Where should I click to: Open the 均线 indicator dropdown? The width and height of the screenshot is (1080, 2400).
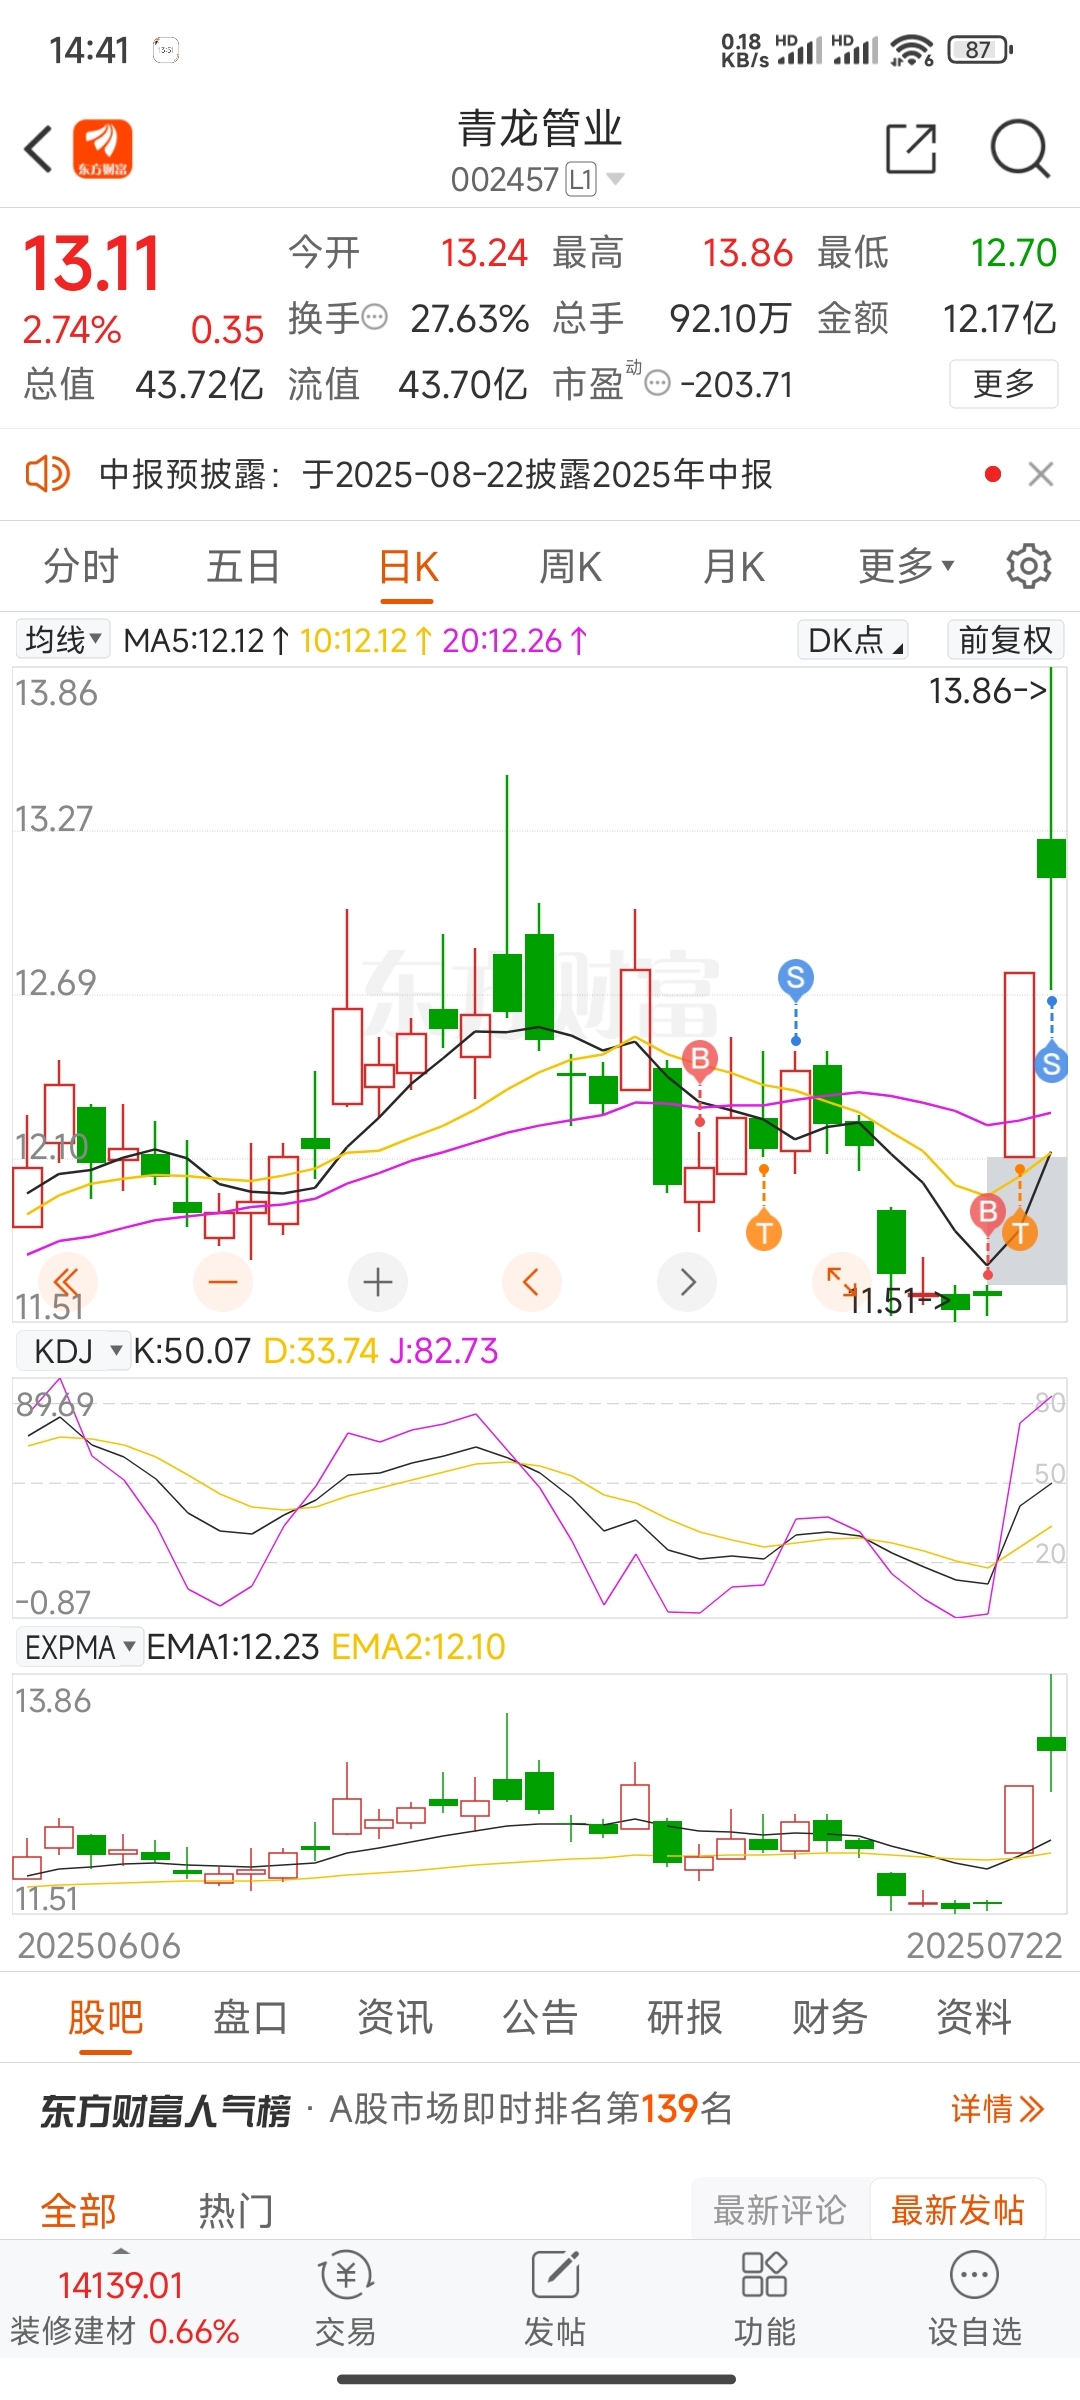63,639
